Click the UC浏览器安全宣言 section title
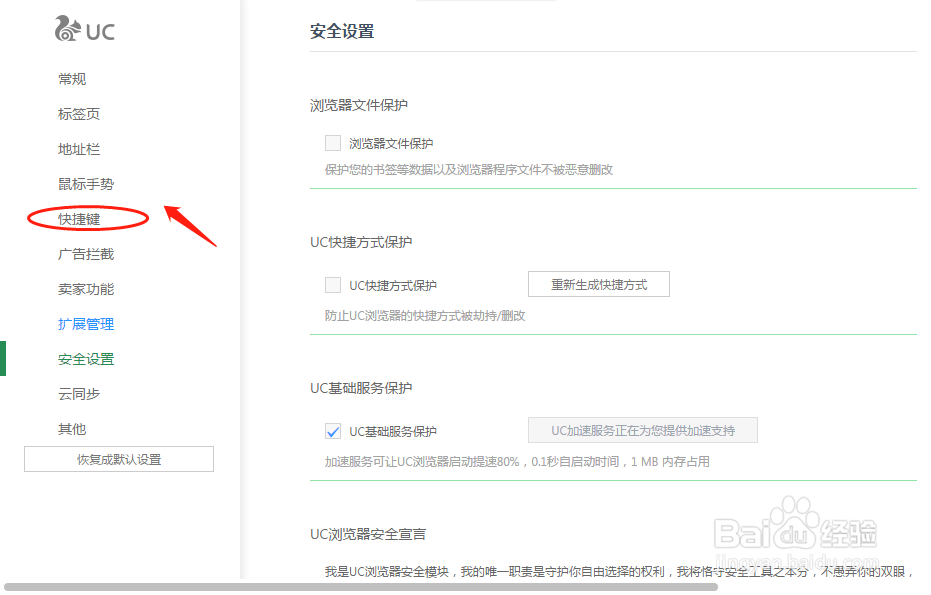The width and height of the screenshot is (931, 595). (368, 534)
